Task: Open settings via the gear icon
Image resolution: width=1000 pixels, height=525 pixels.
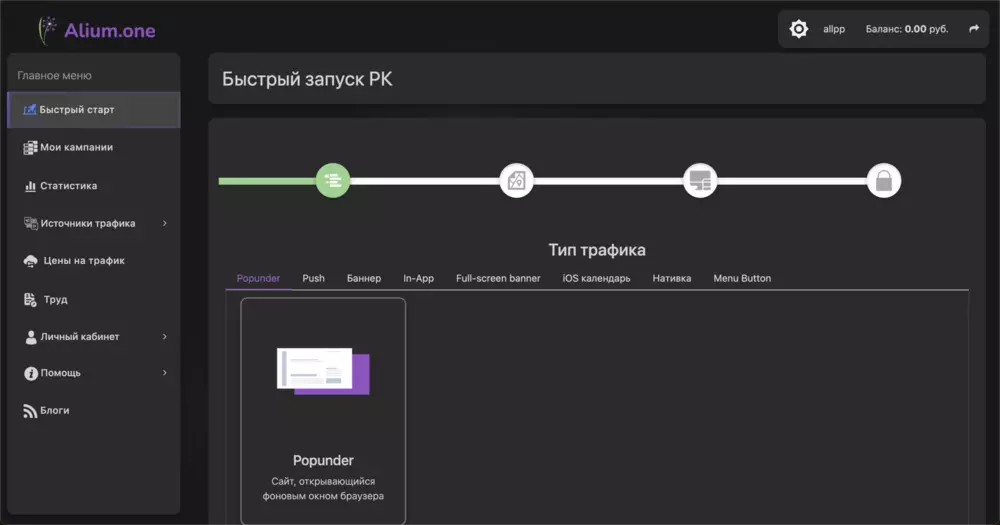Action: (798, 29)
